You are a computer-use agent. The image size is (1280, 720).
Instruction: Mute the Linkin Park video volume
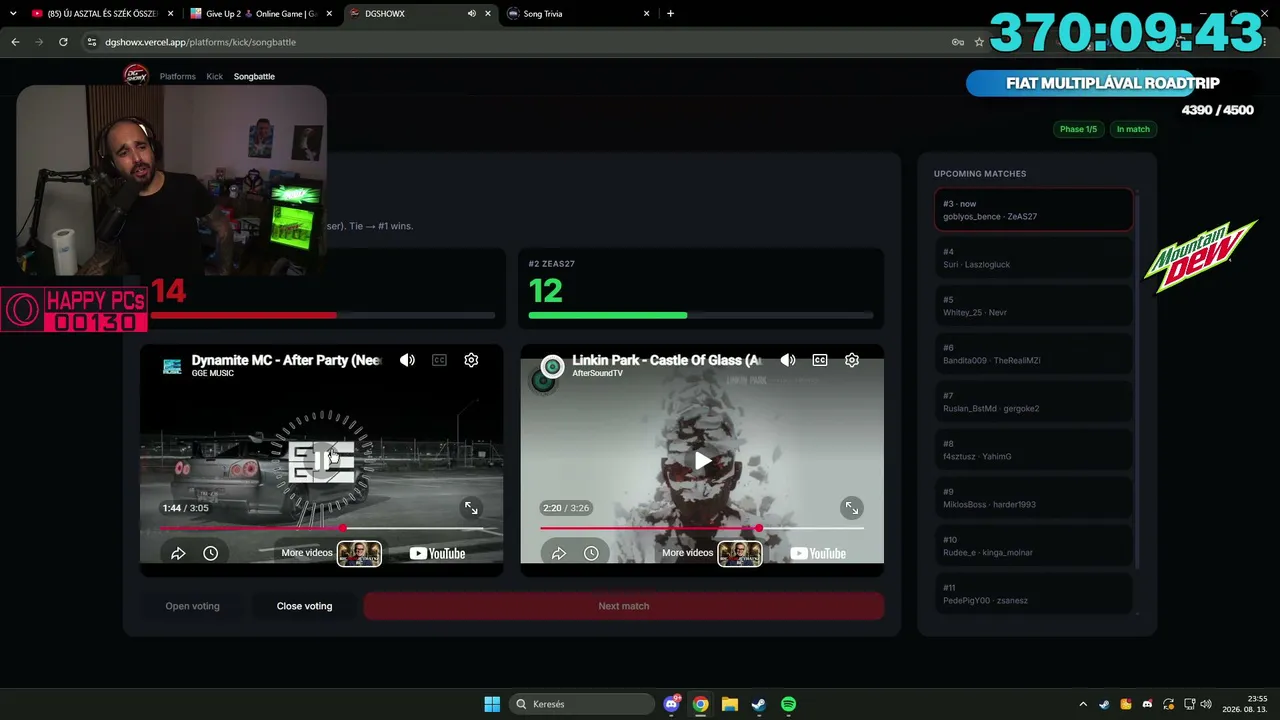[788, 360]
